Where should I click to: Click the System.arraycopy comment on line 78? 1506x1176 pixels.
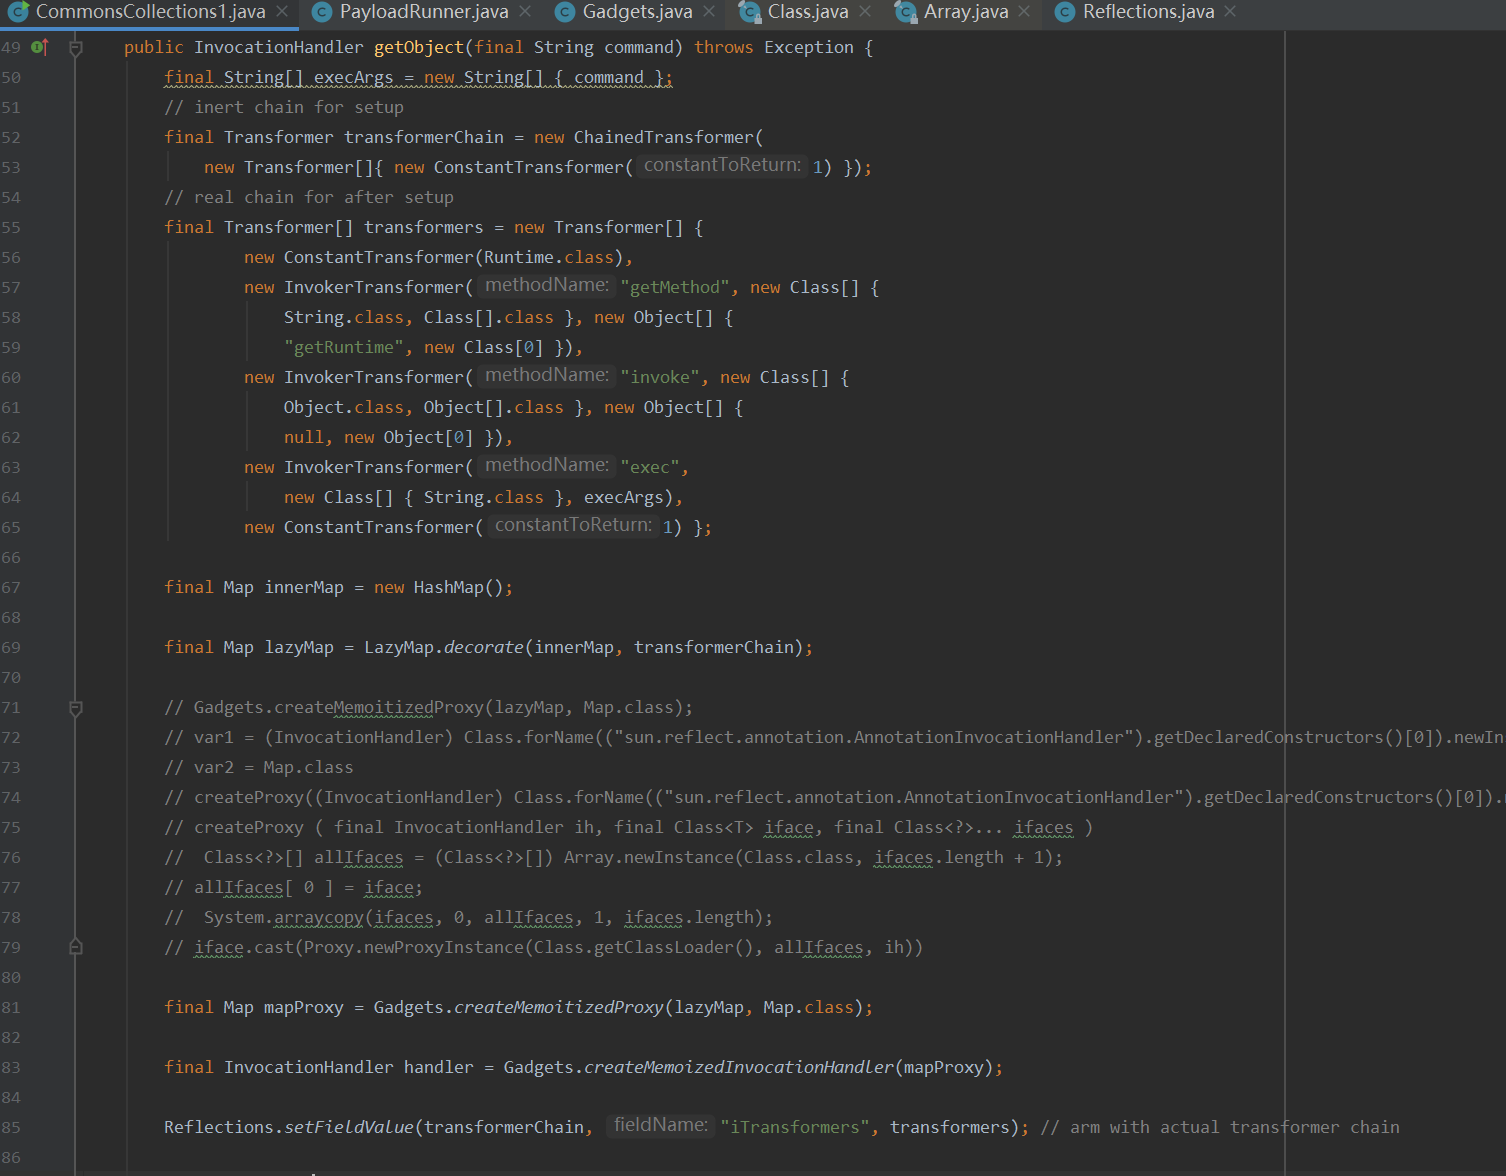[469, 917]
